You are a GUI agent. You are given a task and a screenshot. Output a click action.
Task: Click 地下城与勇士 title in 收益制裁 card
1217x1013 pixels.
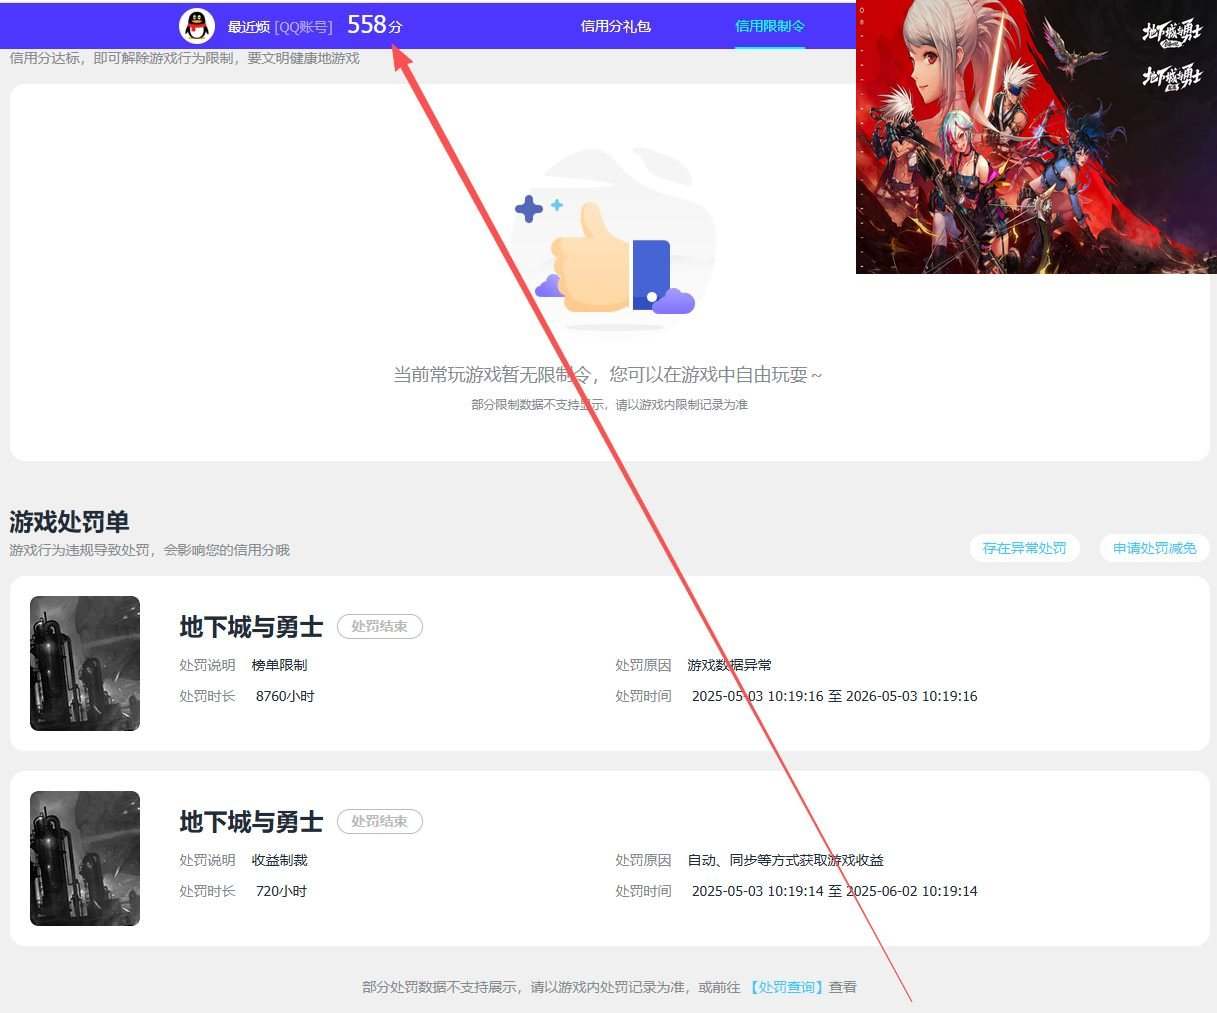251,822
